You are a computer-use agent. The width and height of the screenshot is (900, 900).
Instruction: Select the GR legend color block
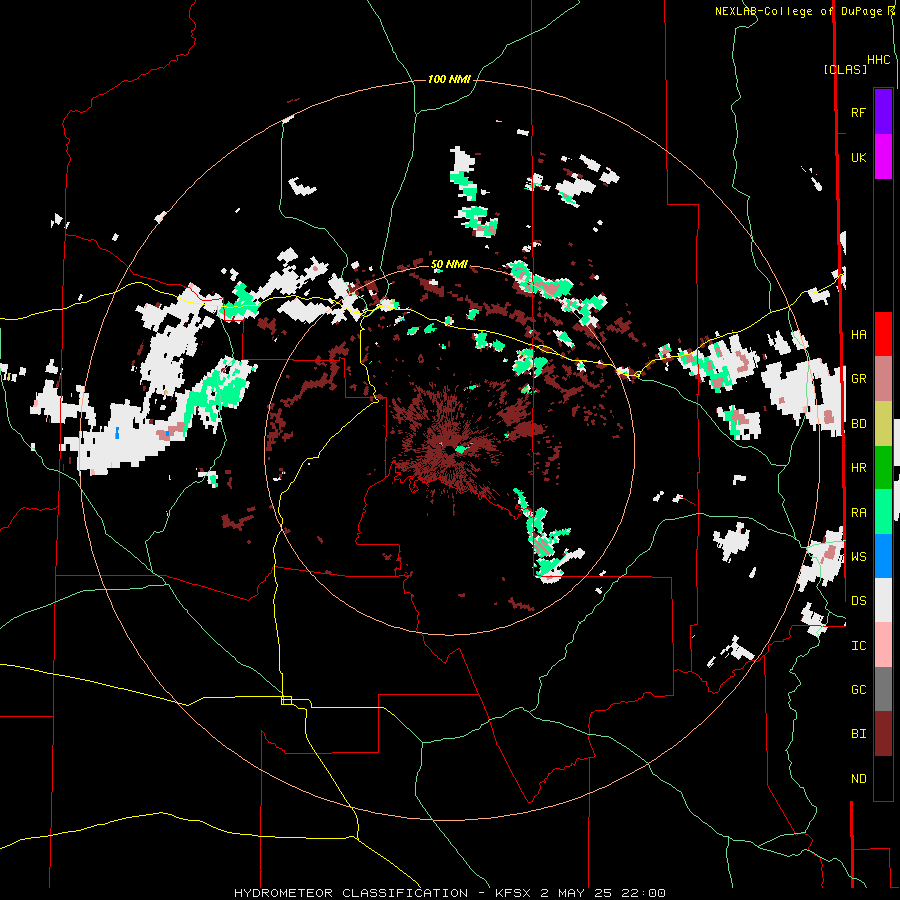[883, 379]
